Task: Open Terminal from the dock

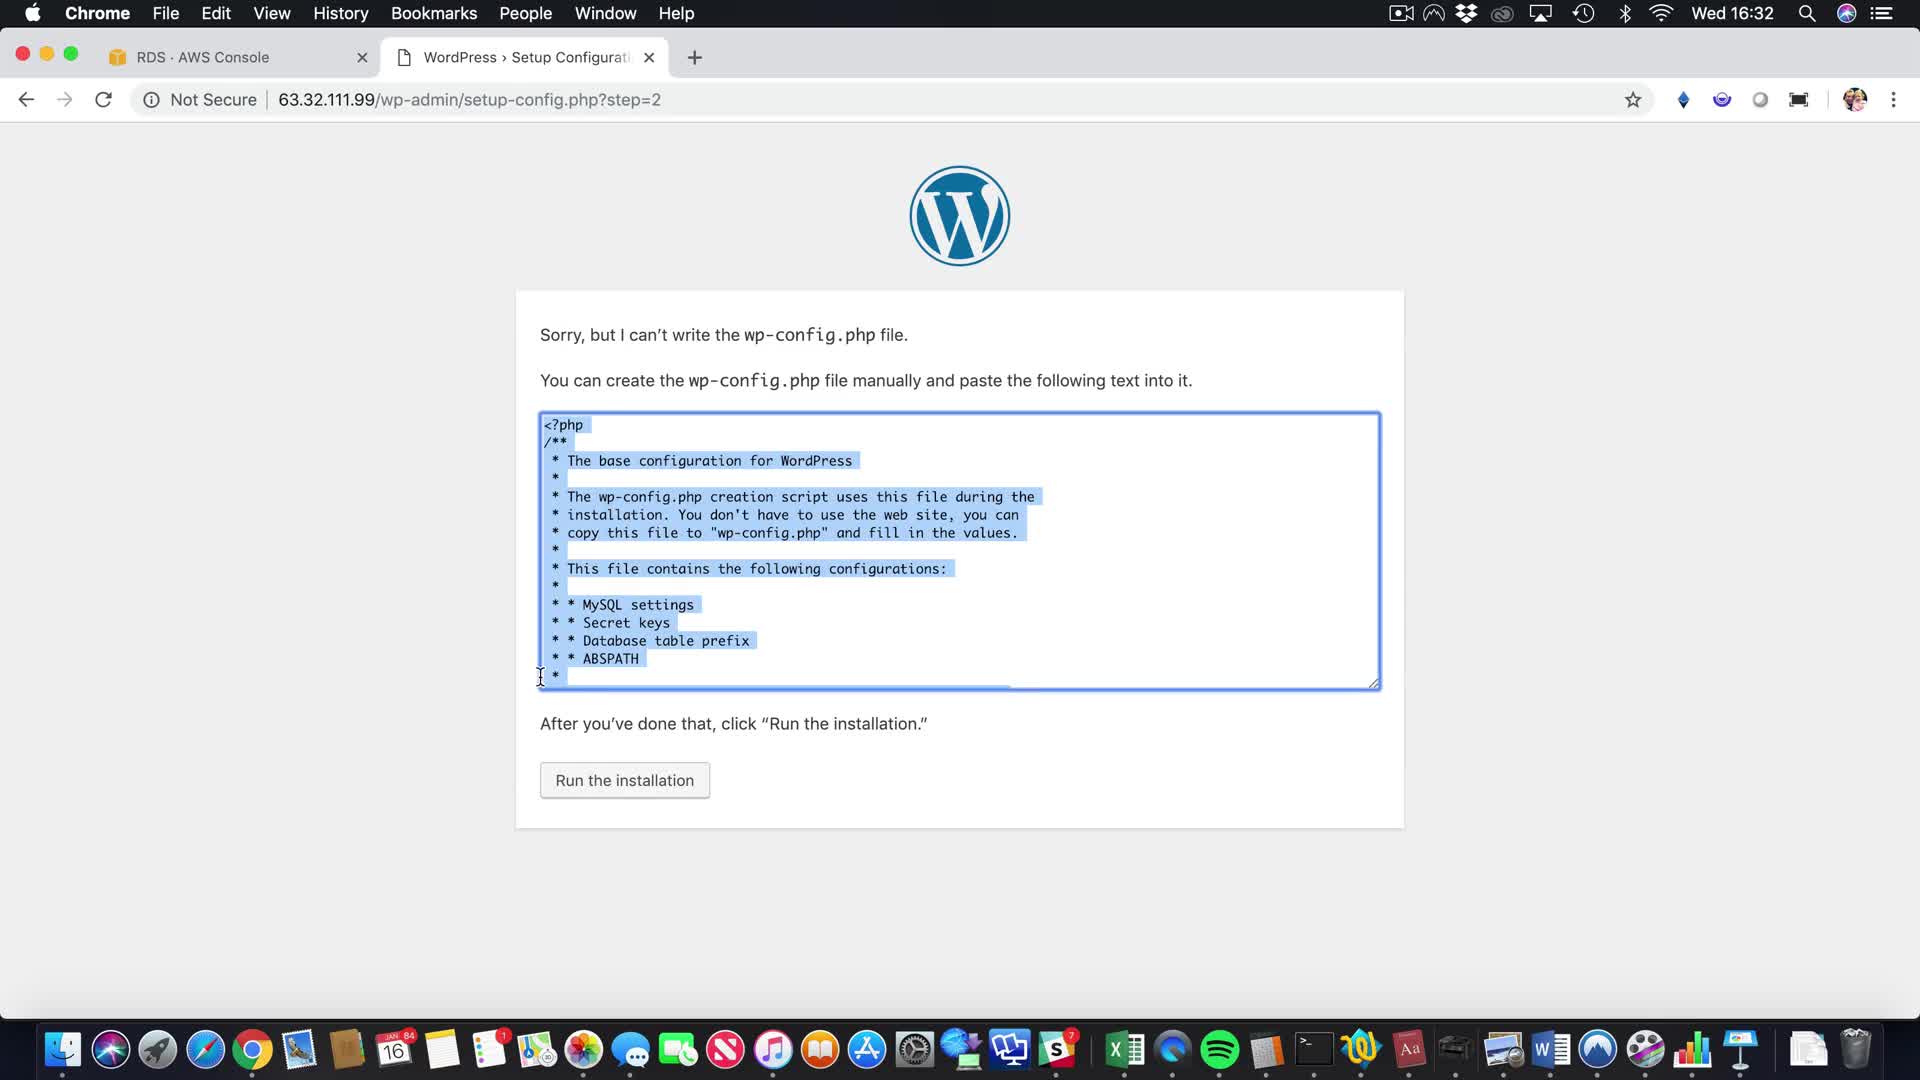Action: (1313, 1049)
